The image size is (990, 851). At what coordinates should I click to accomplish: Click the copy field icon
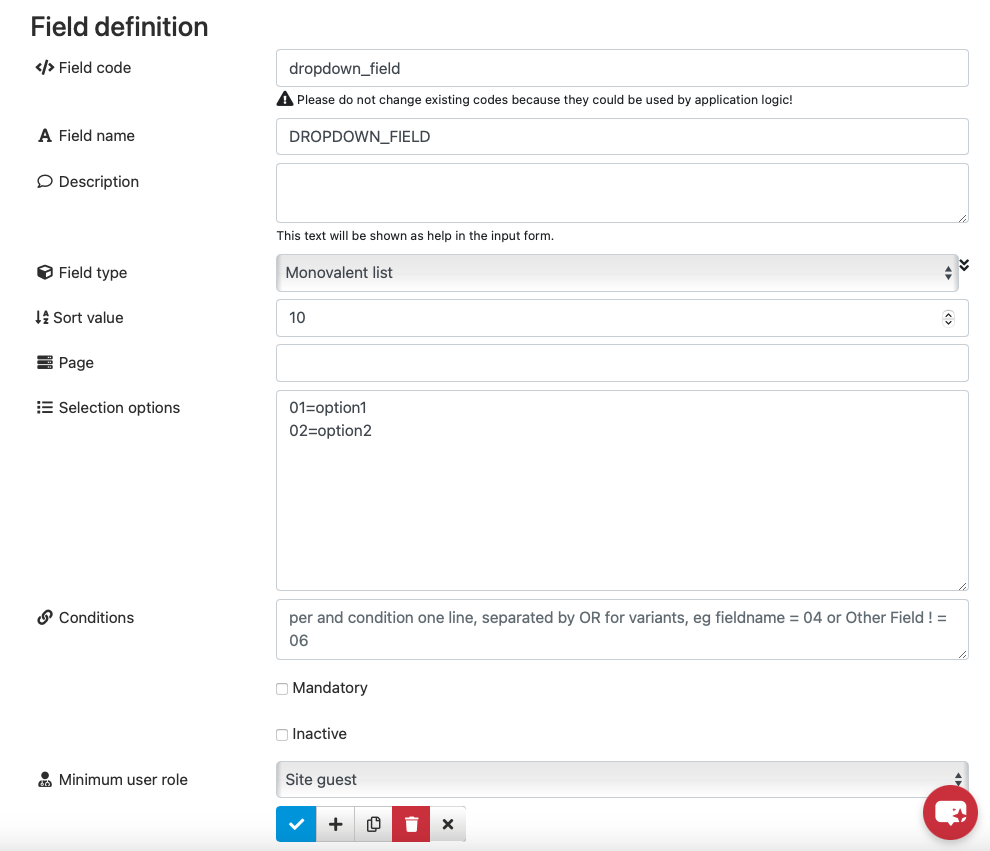point(374,824)
